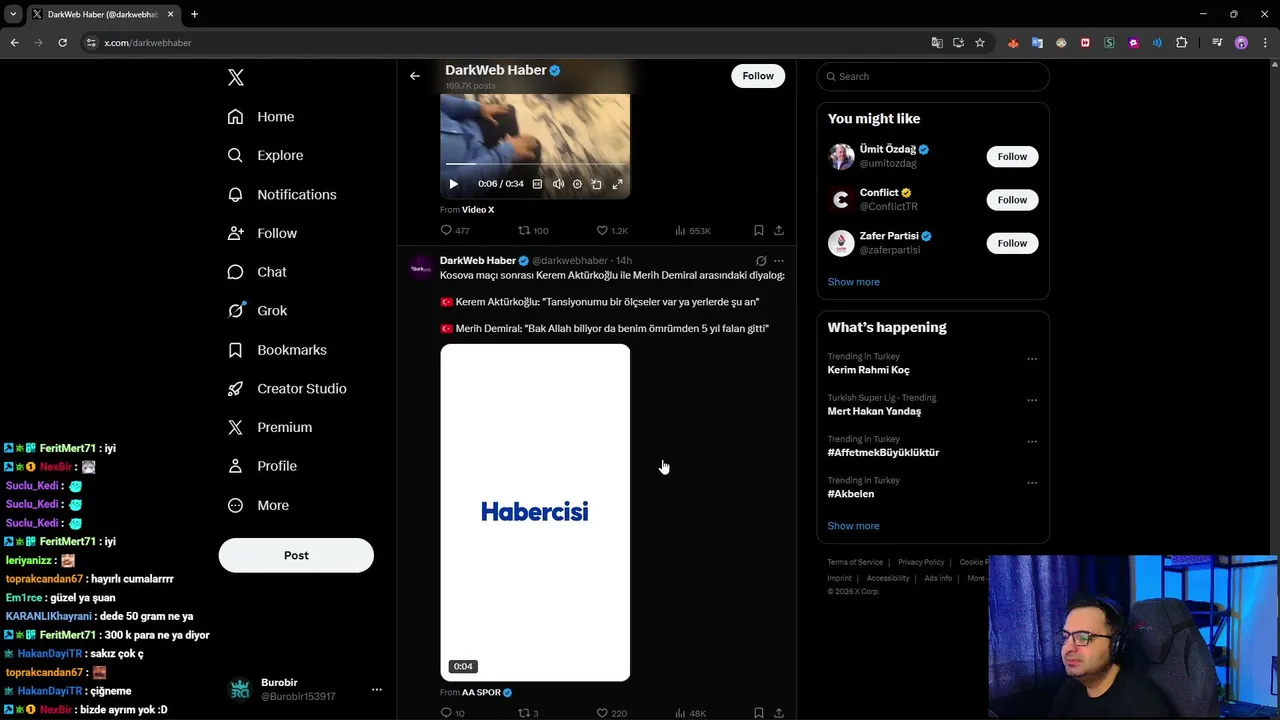The width and height of the screenshot is (1280, 720).
Task: View analytics for the 653K views post
Action: pos(692,230)
